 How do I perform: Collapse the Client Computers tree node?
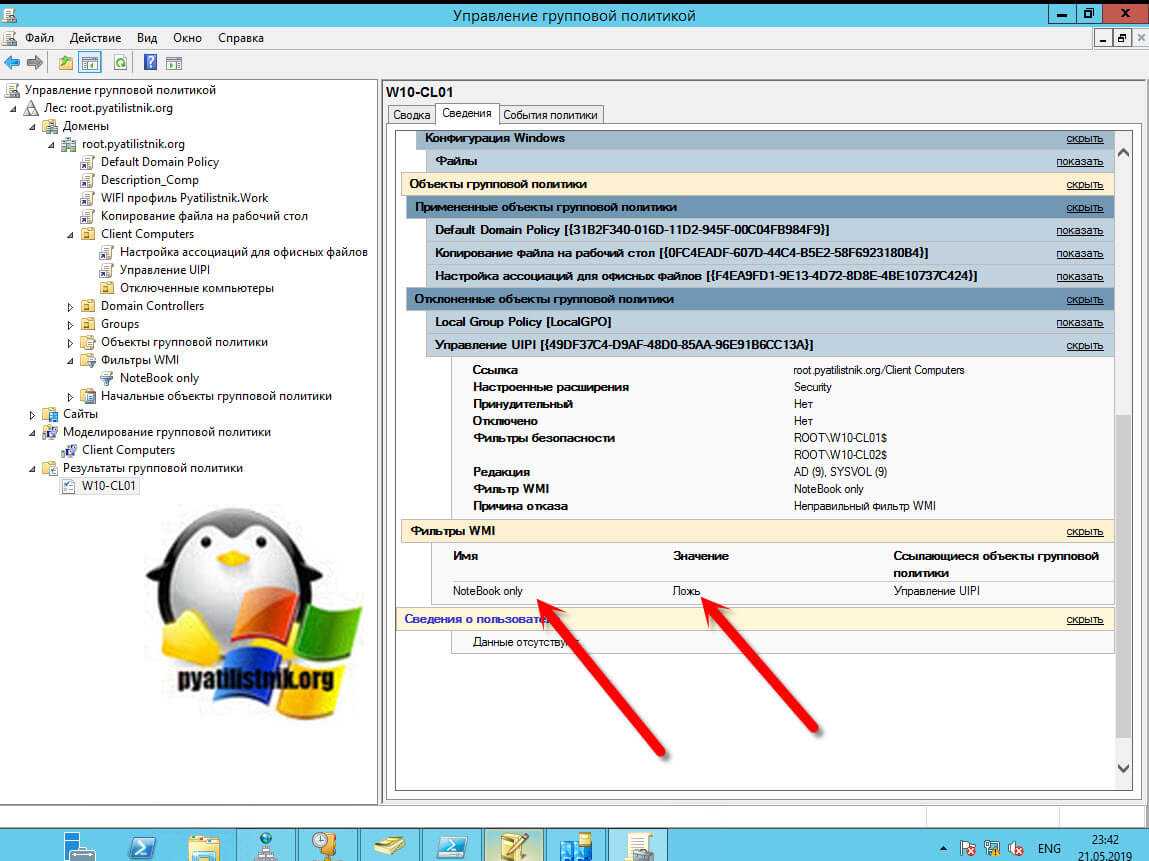pyautogui.click(x=71, y=235)
